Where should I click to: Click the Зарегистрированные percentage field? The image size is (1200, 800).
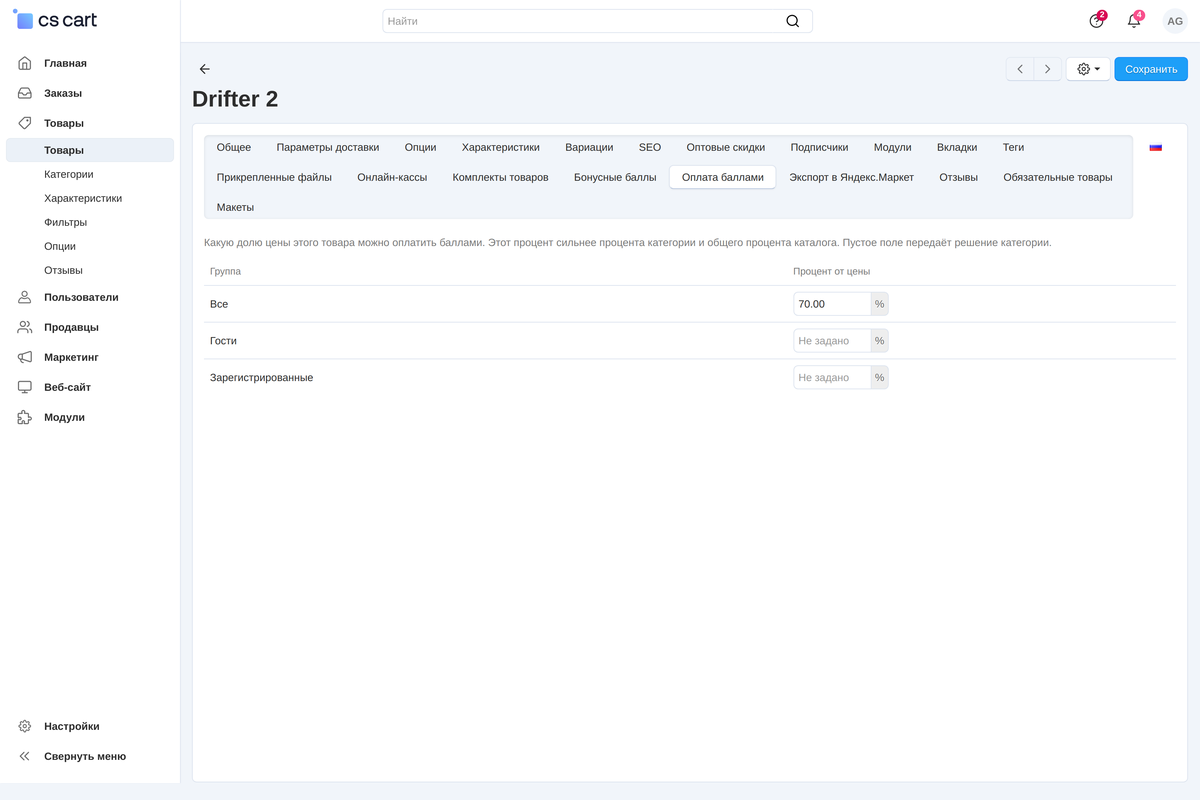832,378
